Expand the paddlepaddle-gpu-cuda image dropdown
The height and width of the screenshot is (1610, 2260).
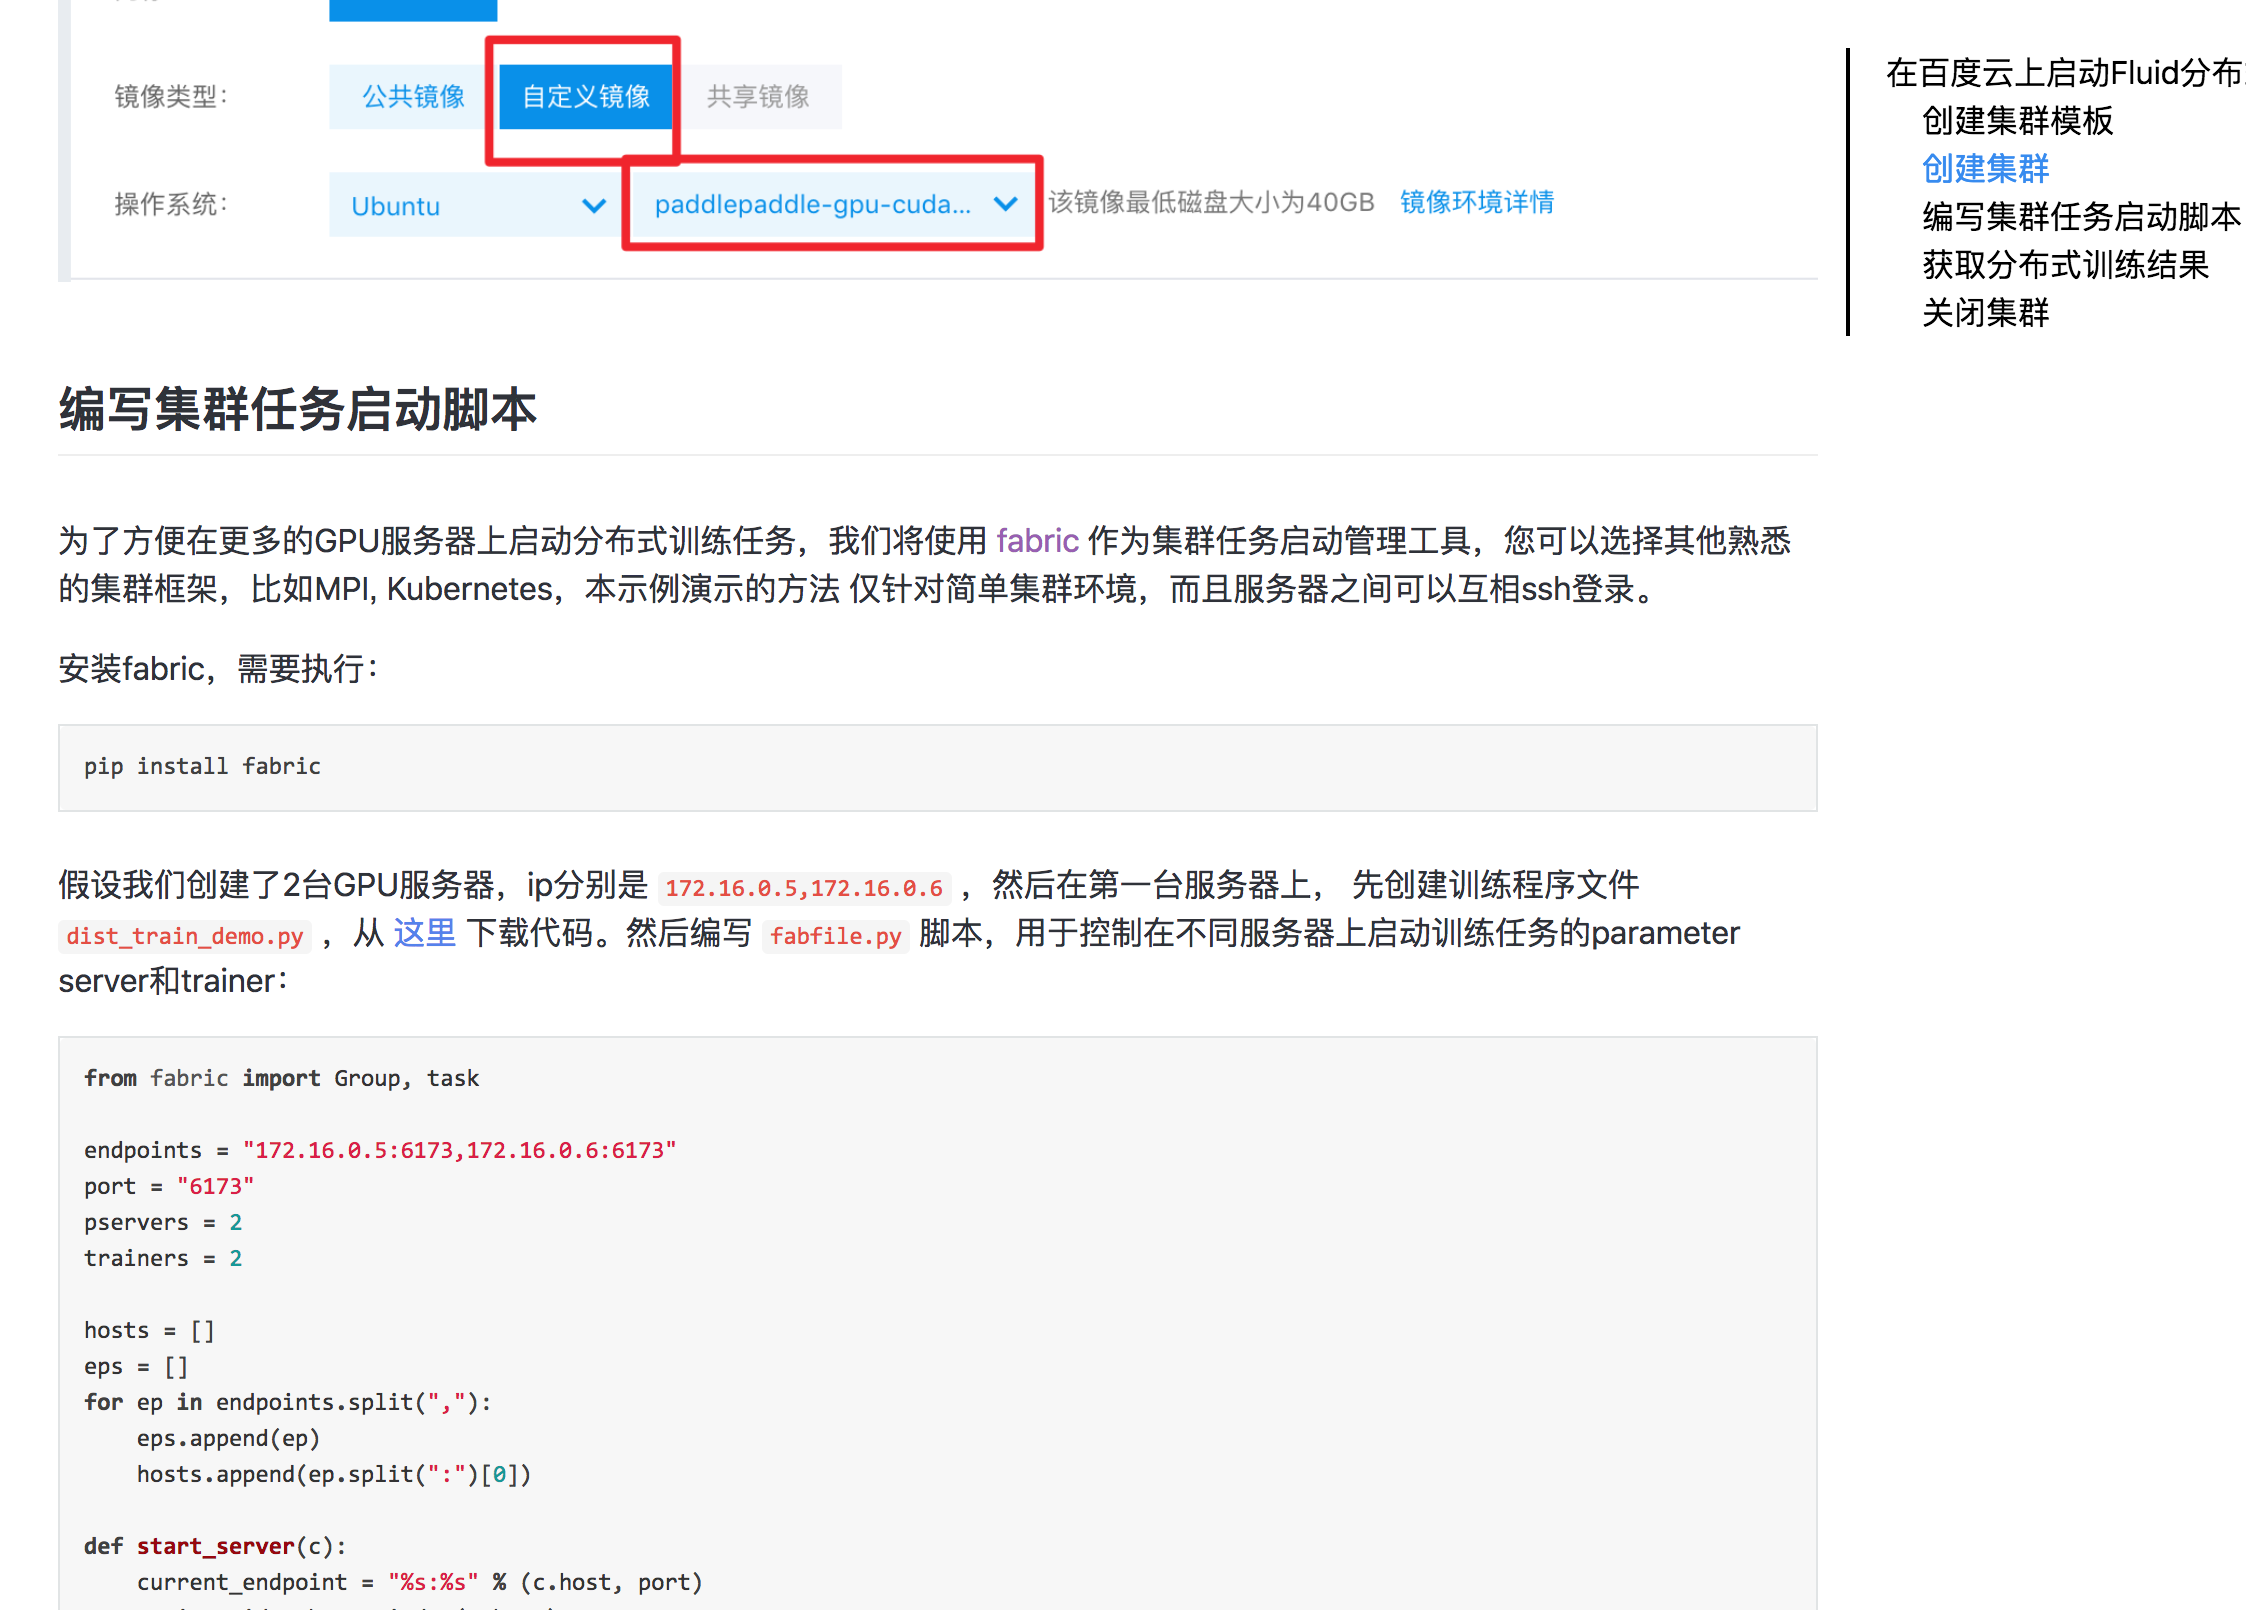[x=812, y=204]
